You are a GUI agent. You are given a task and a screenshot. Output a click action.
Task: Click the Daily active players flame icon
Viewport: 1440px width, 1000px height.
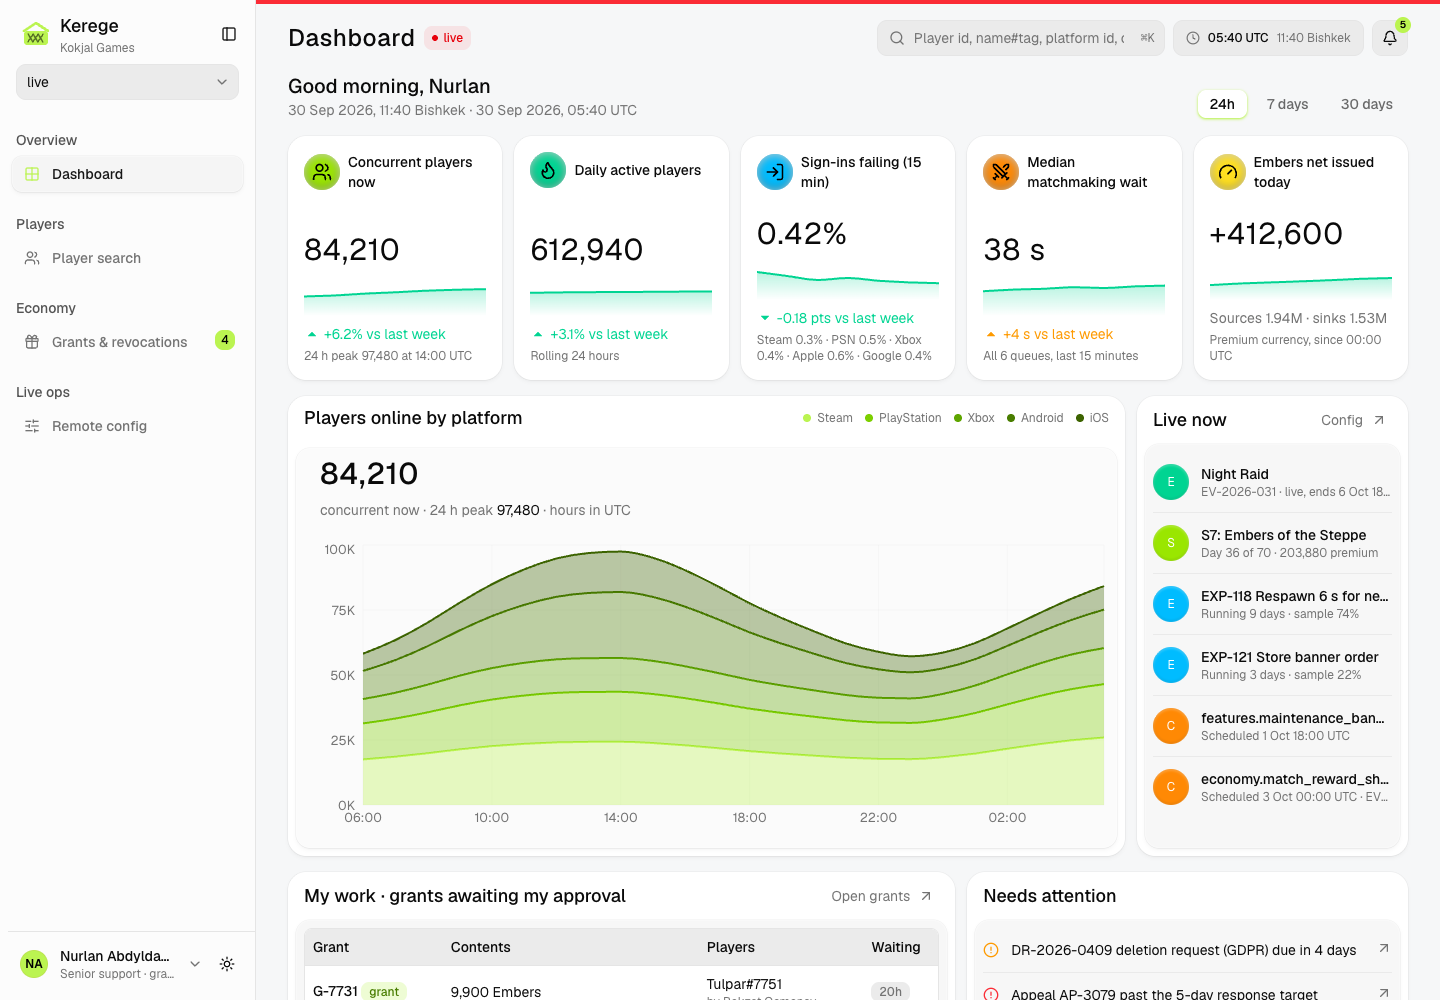pyautogui.click(x=548, y=170)
